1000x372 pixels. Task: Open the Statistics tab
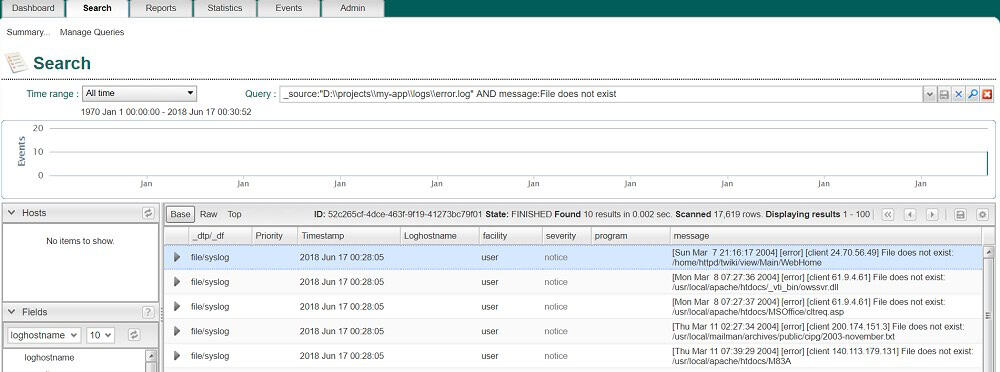click(224, 8)
